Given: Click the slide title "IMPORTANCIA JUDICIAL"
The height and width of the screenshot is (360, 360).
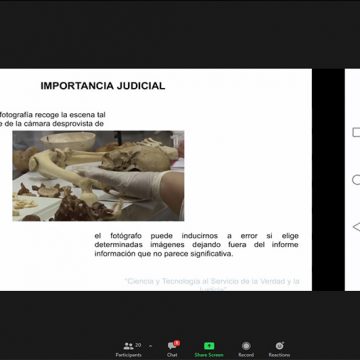Looking at the screenshot, I should (x=103, y=86).
